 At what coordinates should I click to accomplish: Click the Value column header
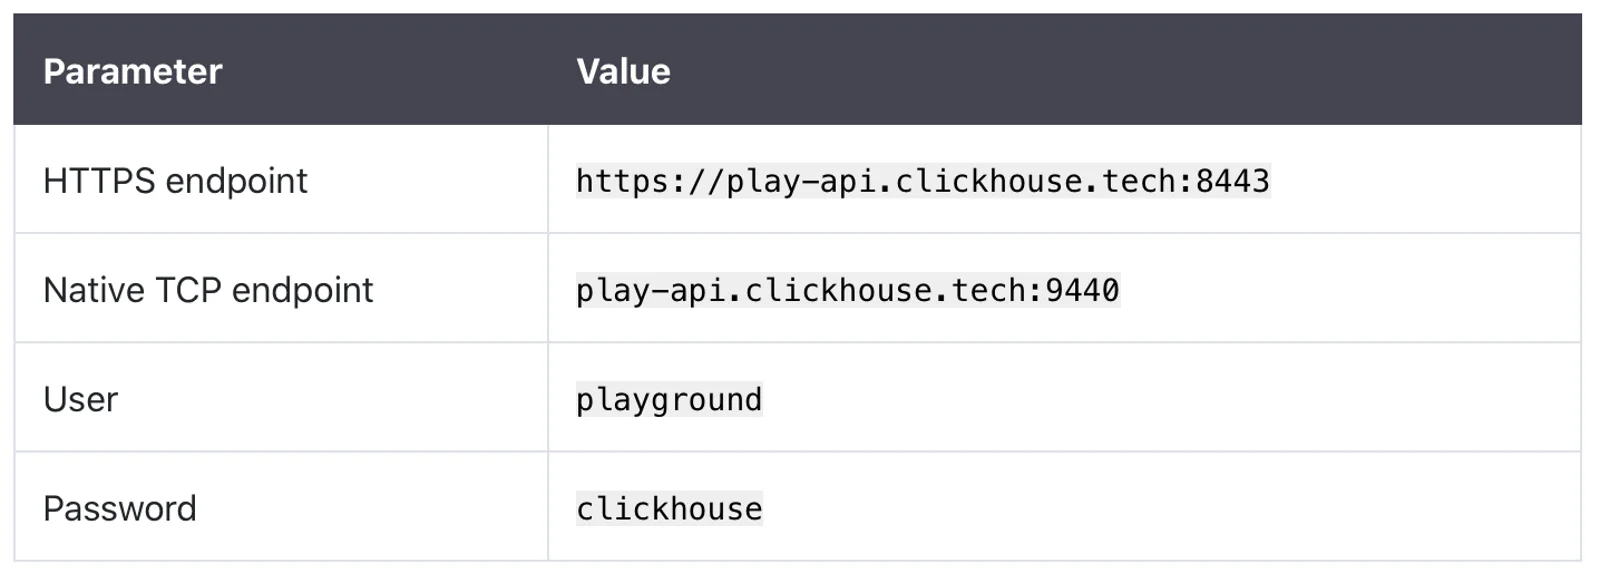pyautogui.click(x=623, y=71)
